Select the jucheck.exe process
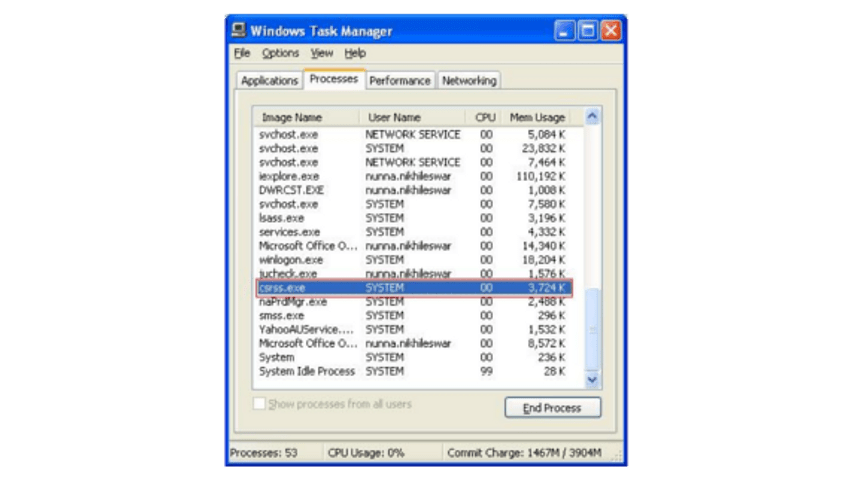Screen dimensions: 850x478 pos(413,274)
